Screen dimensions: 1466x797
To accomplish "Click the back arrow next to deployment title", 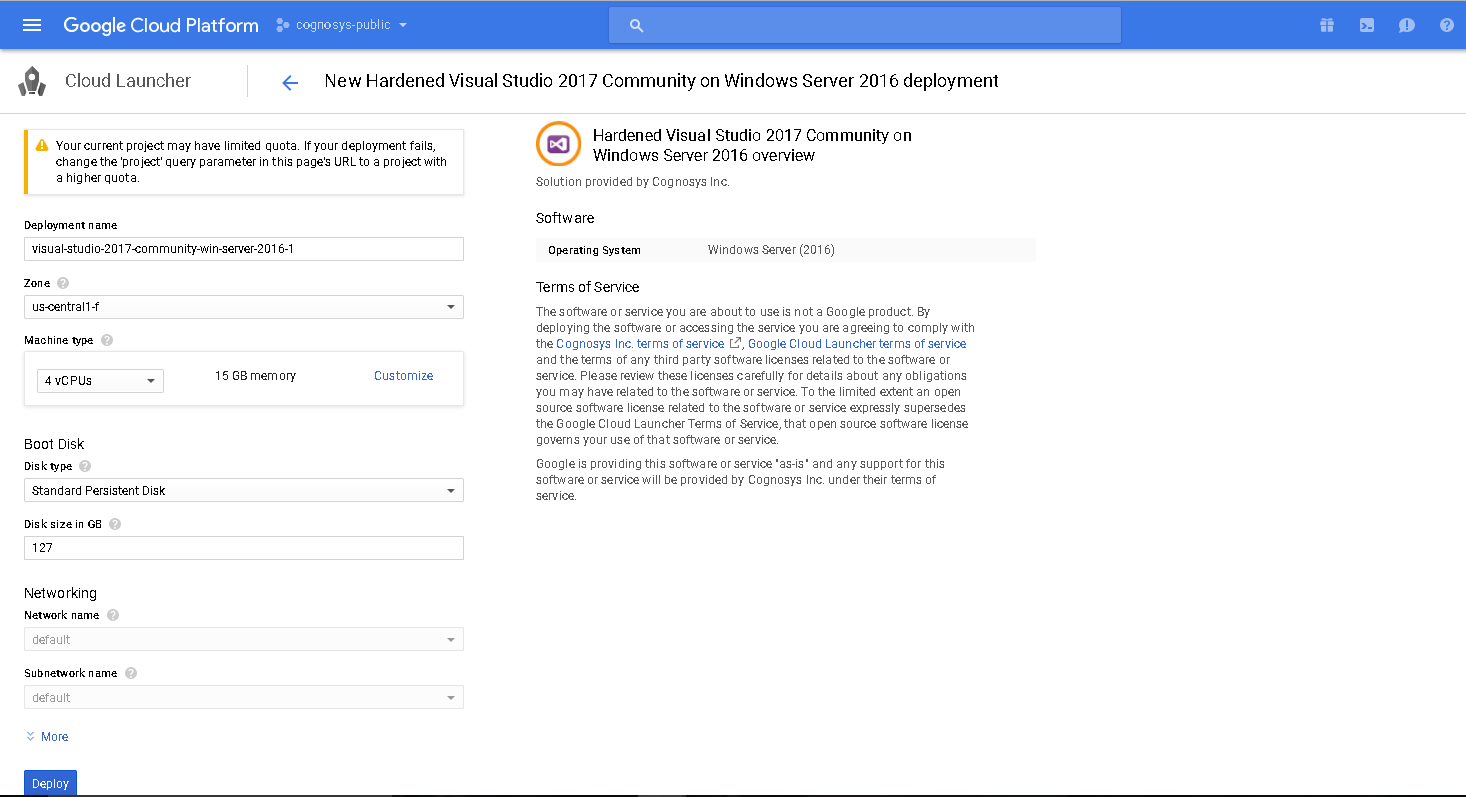I will 290,82.
